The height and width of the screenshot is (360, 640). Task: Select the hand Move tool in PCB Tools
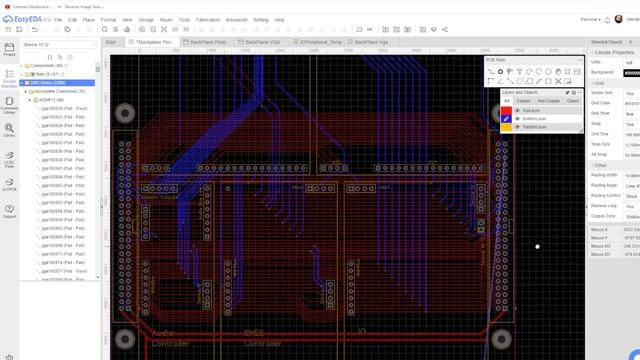(558, 71)
